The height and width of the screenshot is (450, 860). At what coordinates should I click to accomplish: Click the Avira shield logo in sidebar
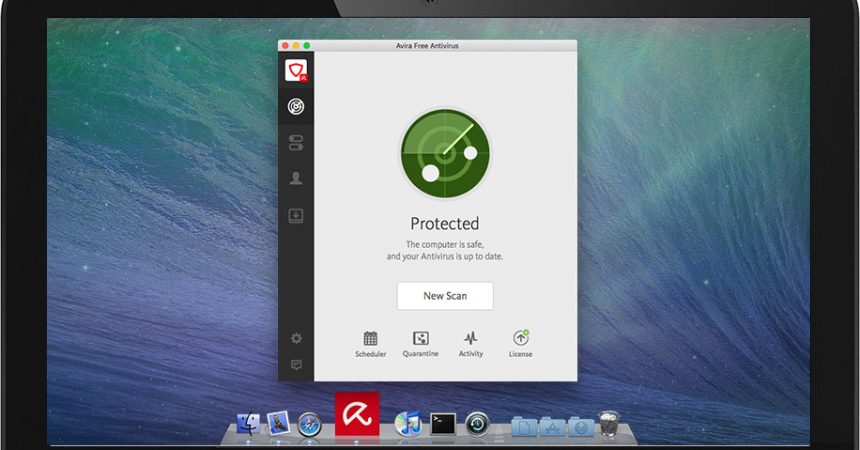pyautogui.click(x=296, y=71)
